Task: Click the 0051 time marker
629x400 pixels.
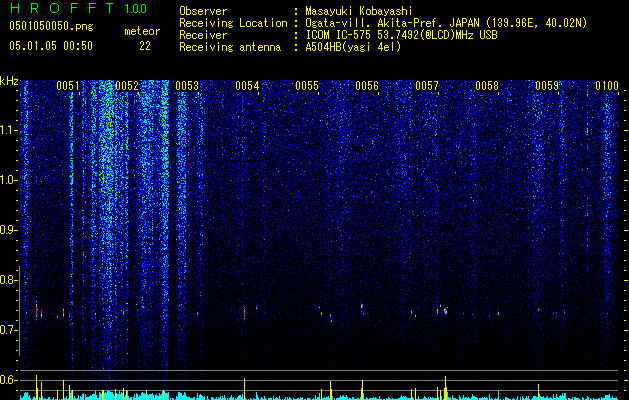Action: pos(68,86)
